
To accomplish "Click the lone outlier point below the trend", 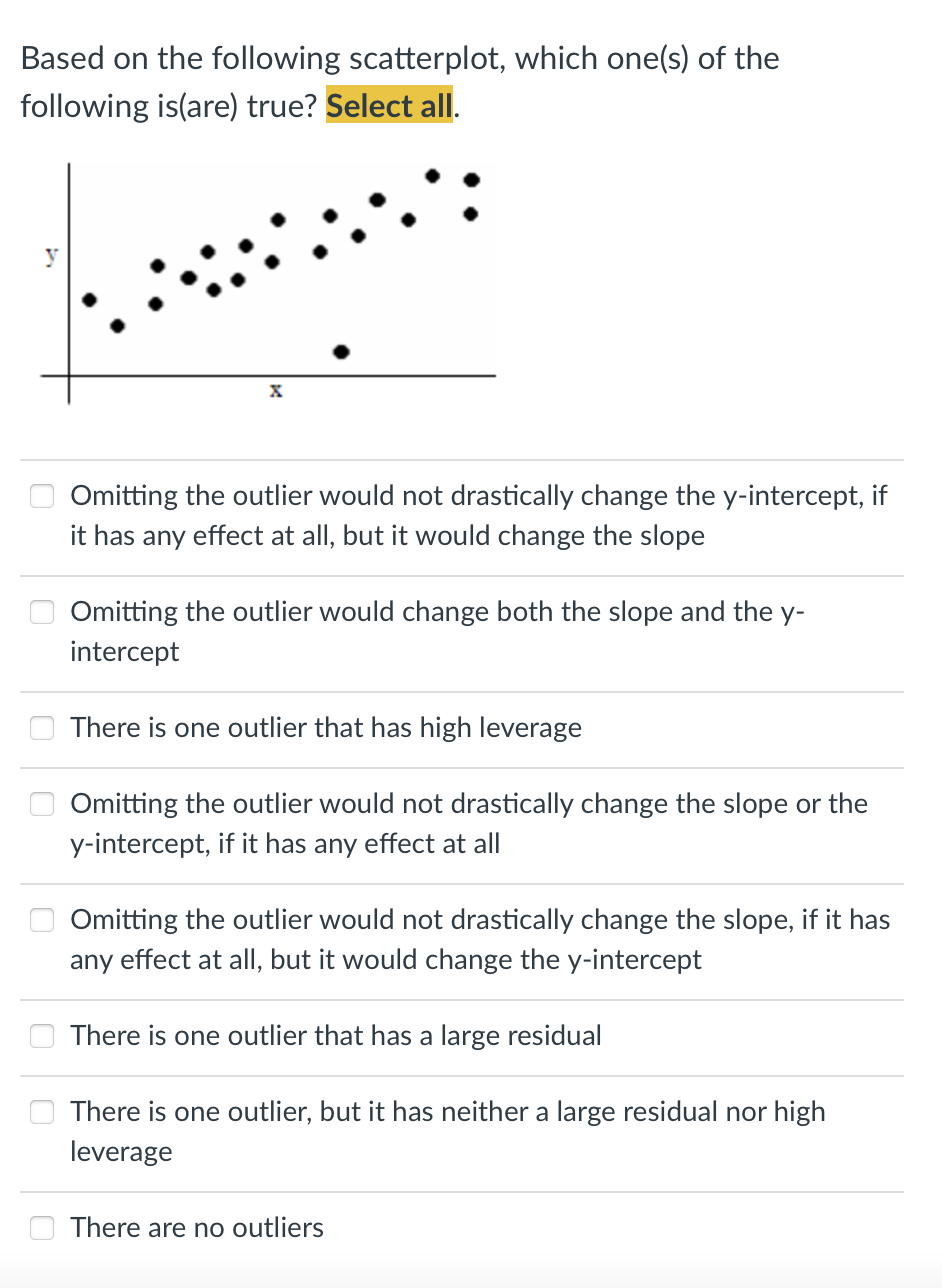I will (x=341, y=351).
